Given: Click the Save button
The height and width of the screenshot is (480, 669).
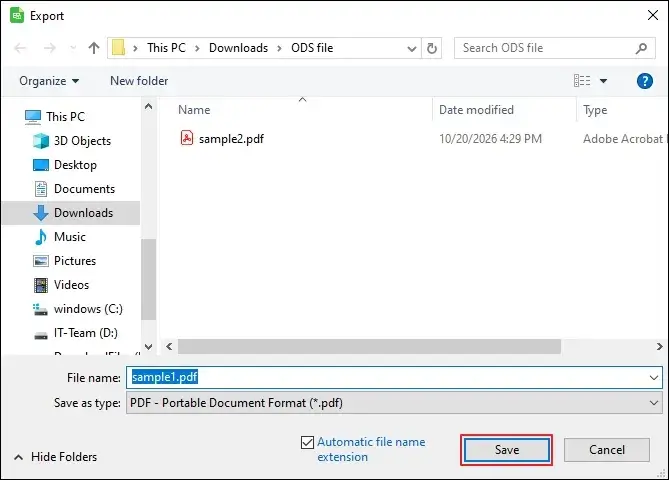Looking at the screenshot, I should [x=506, y=450].
